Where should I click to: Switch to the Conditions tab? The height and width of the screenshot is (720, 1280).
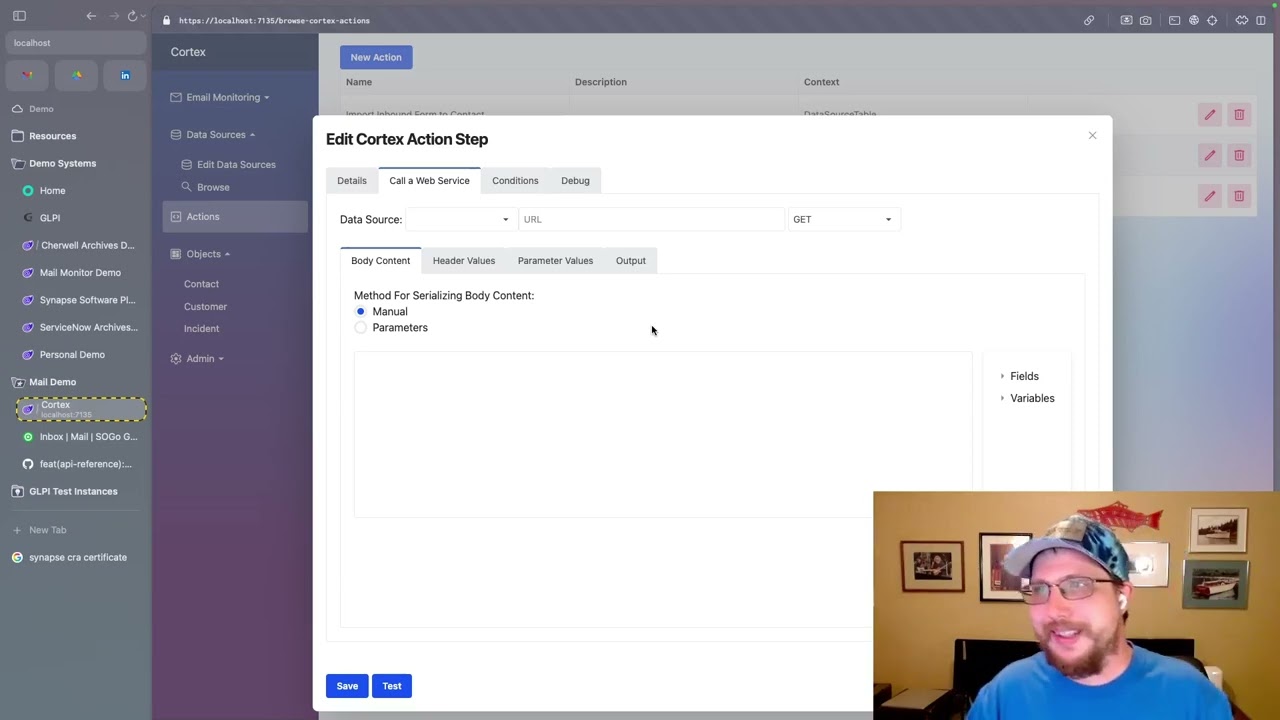(515, 181)
